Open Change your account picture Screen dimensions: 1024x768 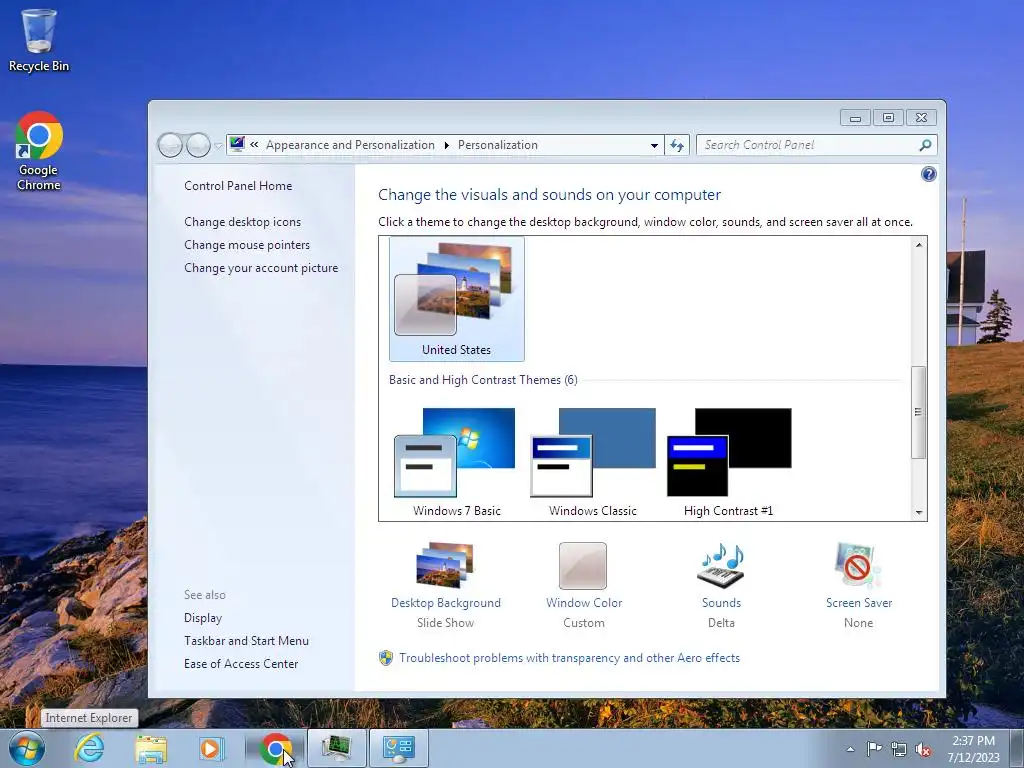tap(261, 268)
